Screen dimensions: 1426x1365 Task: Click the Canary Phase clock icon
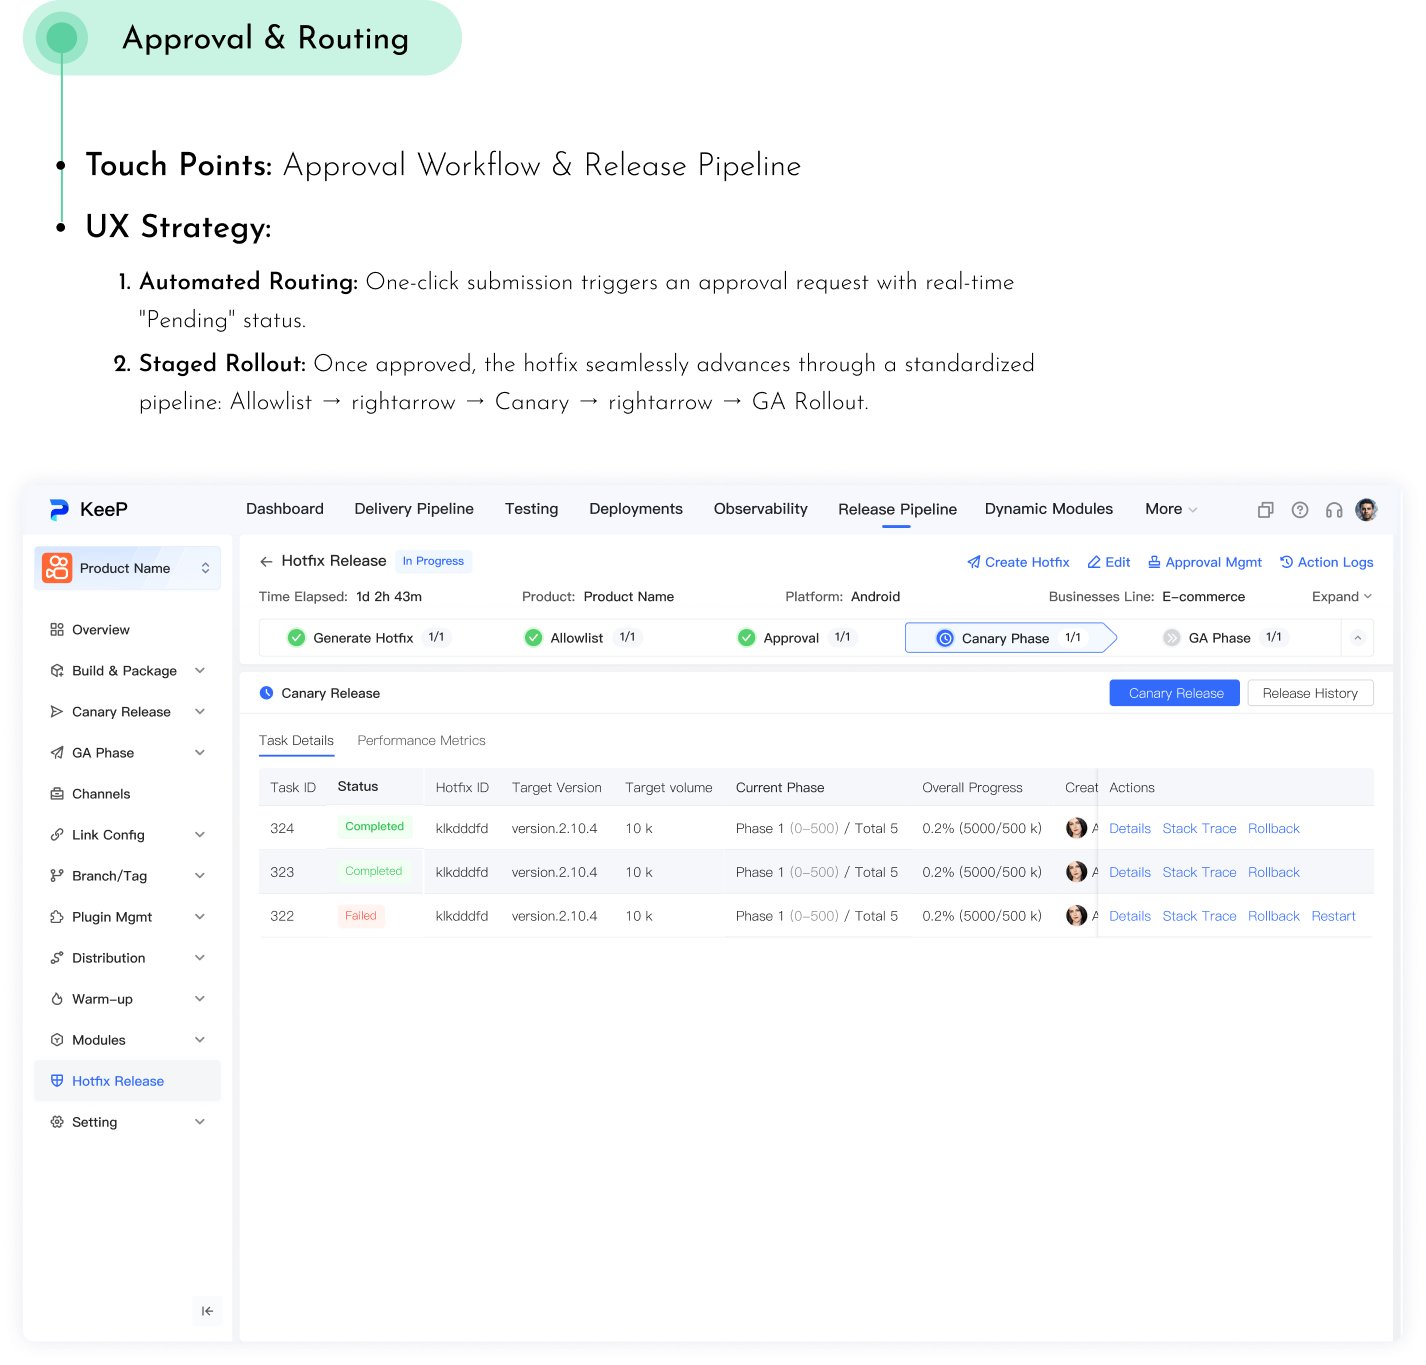point(945,638)
